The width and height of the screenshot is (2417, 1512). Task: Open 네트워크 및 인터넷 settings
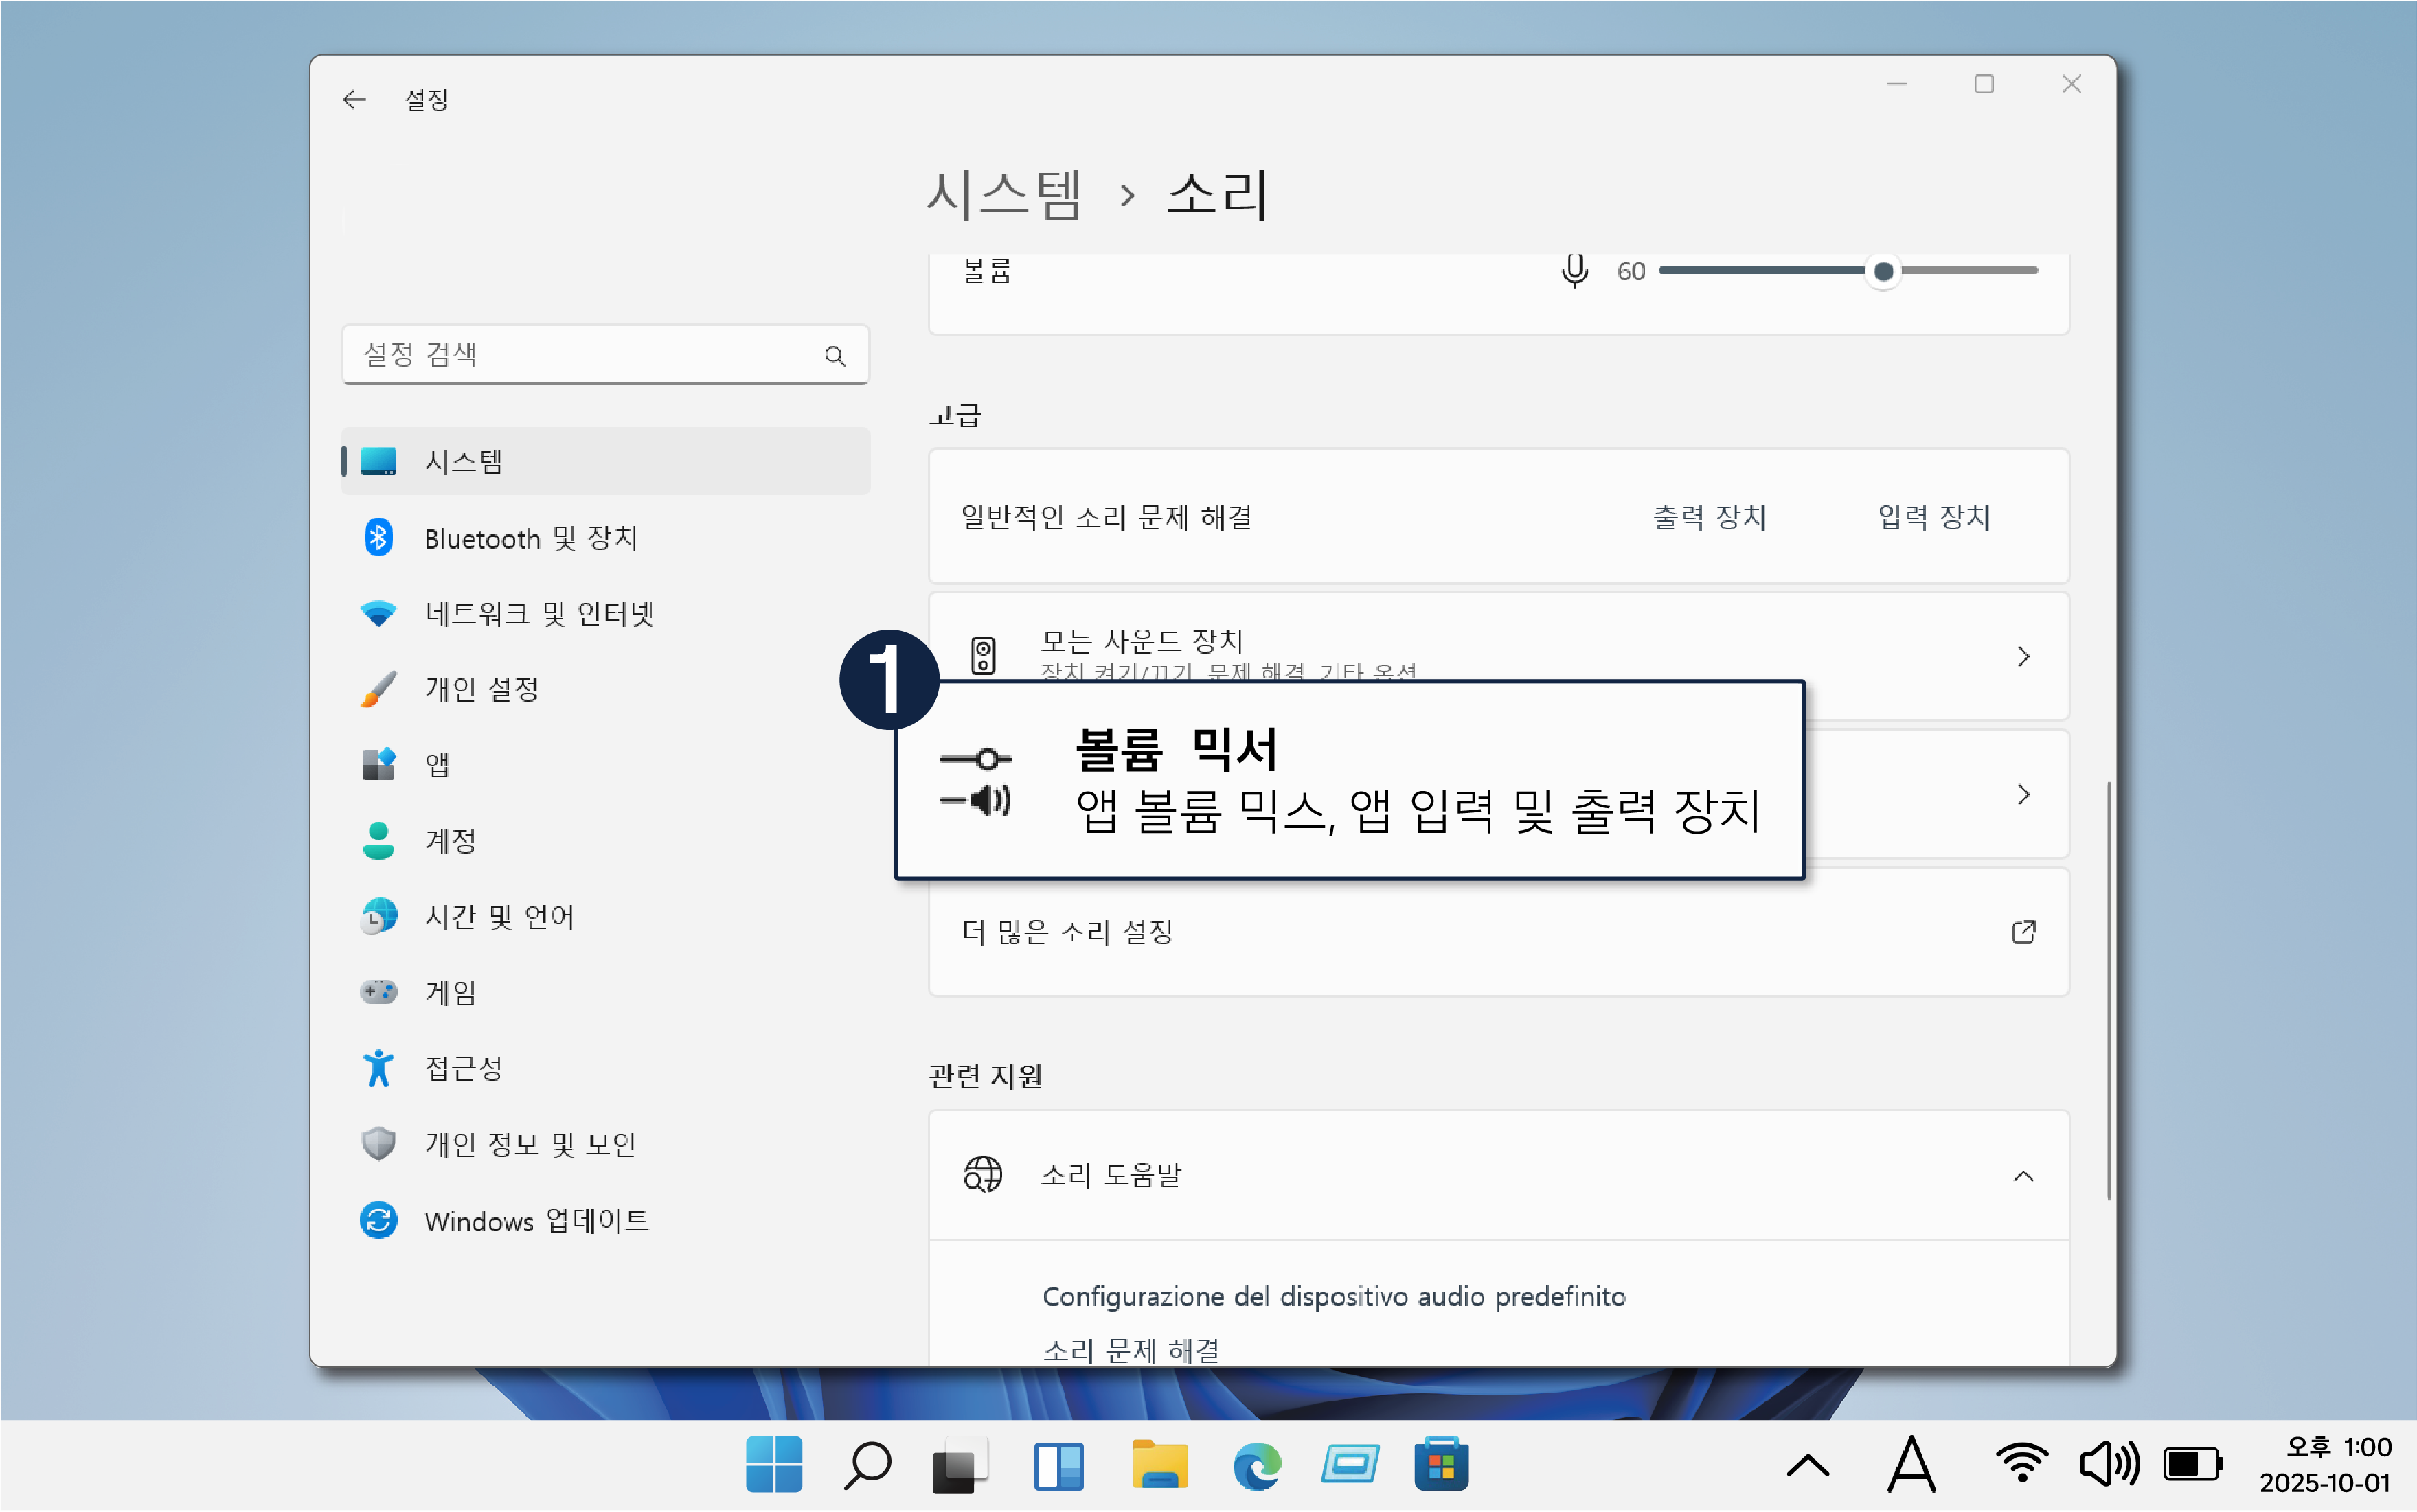pyautogui.click(x=538, y=613)
